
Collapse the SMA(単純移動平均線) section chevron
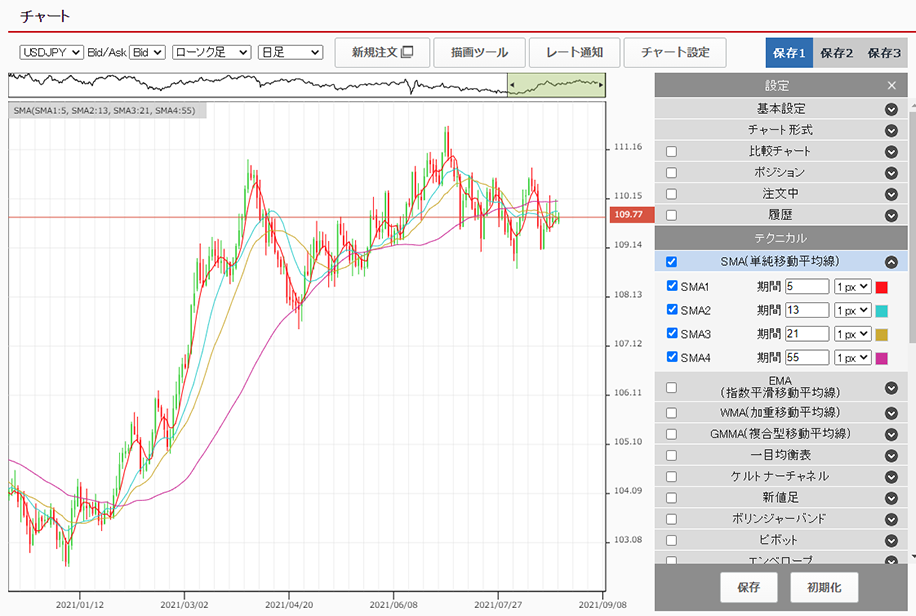(891, 262)
